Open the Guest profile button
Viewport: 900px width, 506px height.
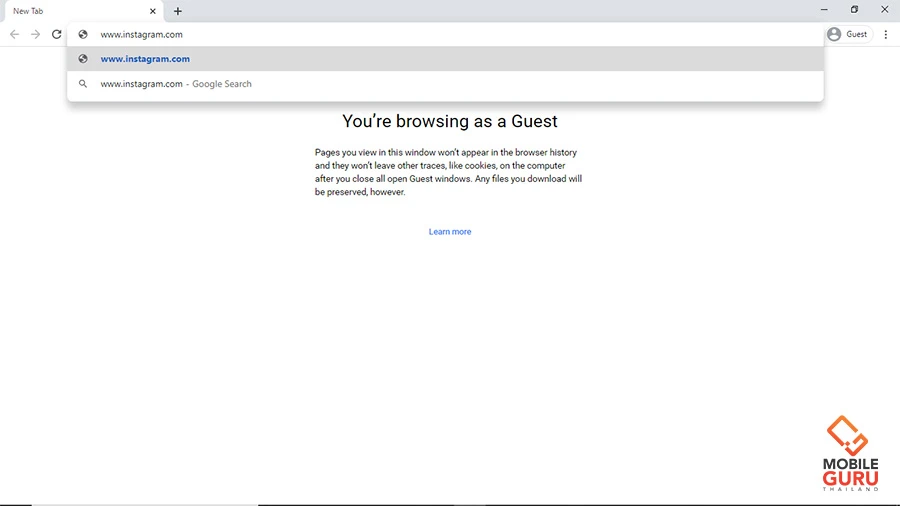(848, 34)
